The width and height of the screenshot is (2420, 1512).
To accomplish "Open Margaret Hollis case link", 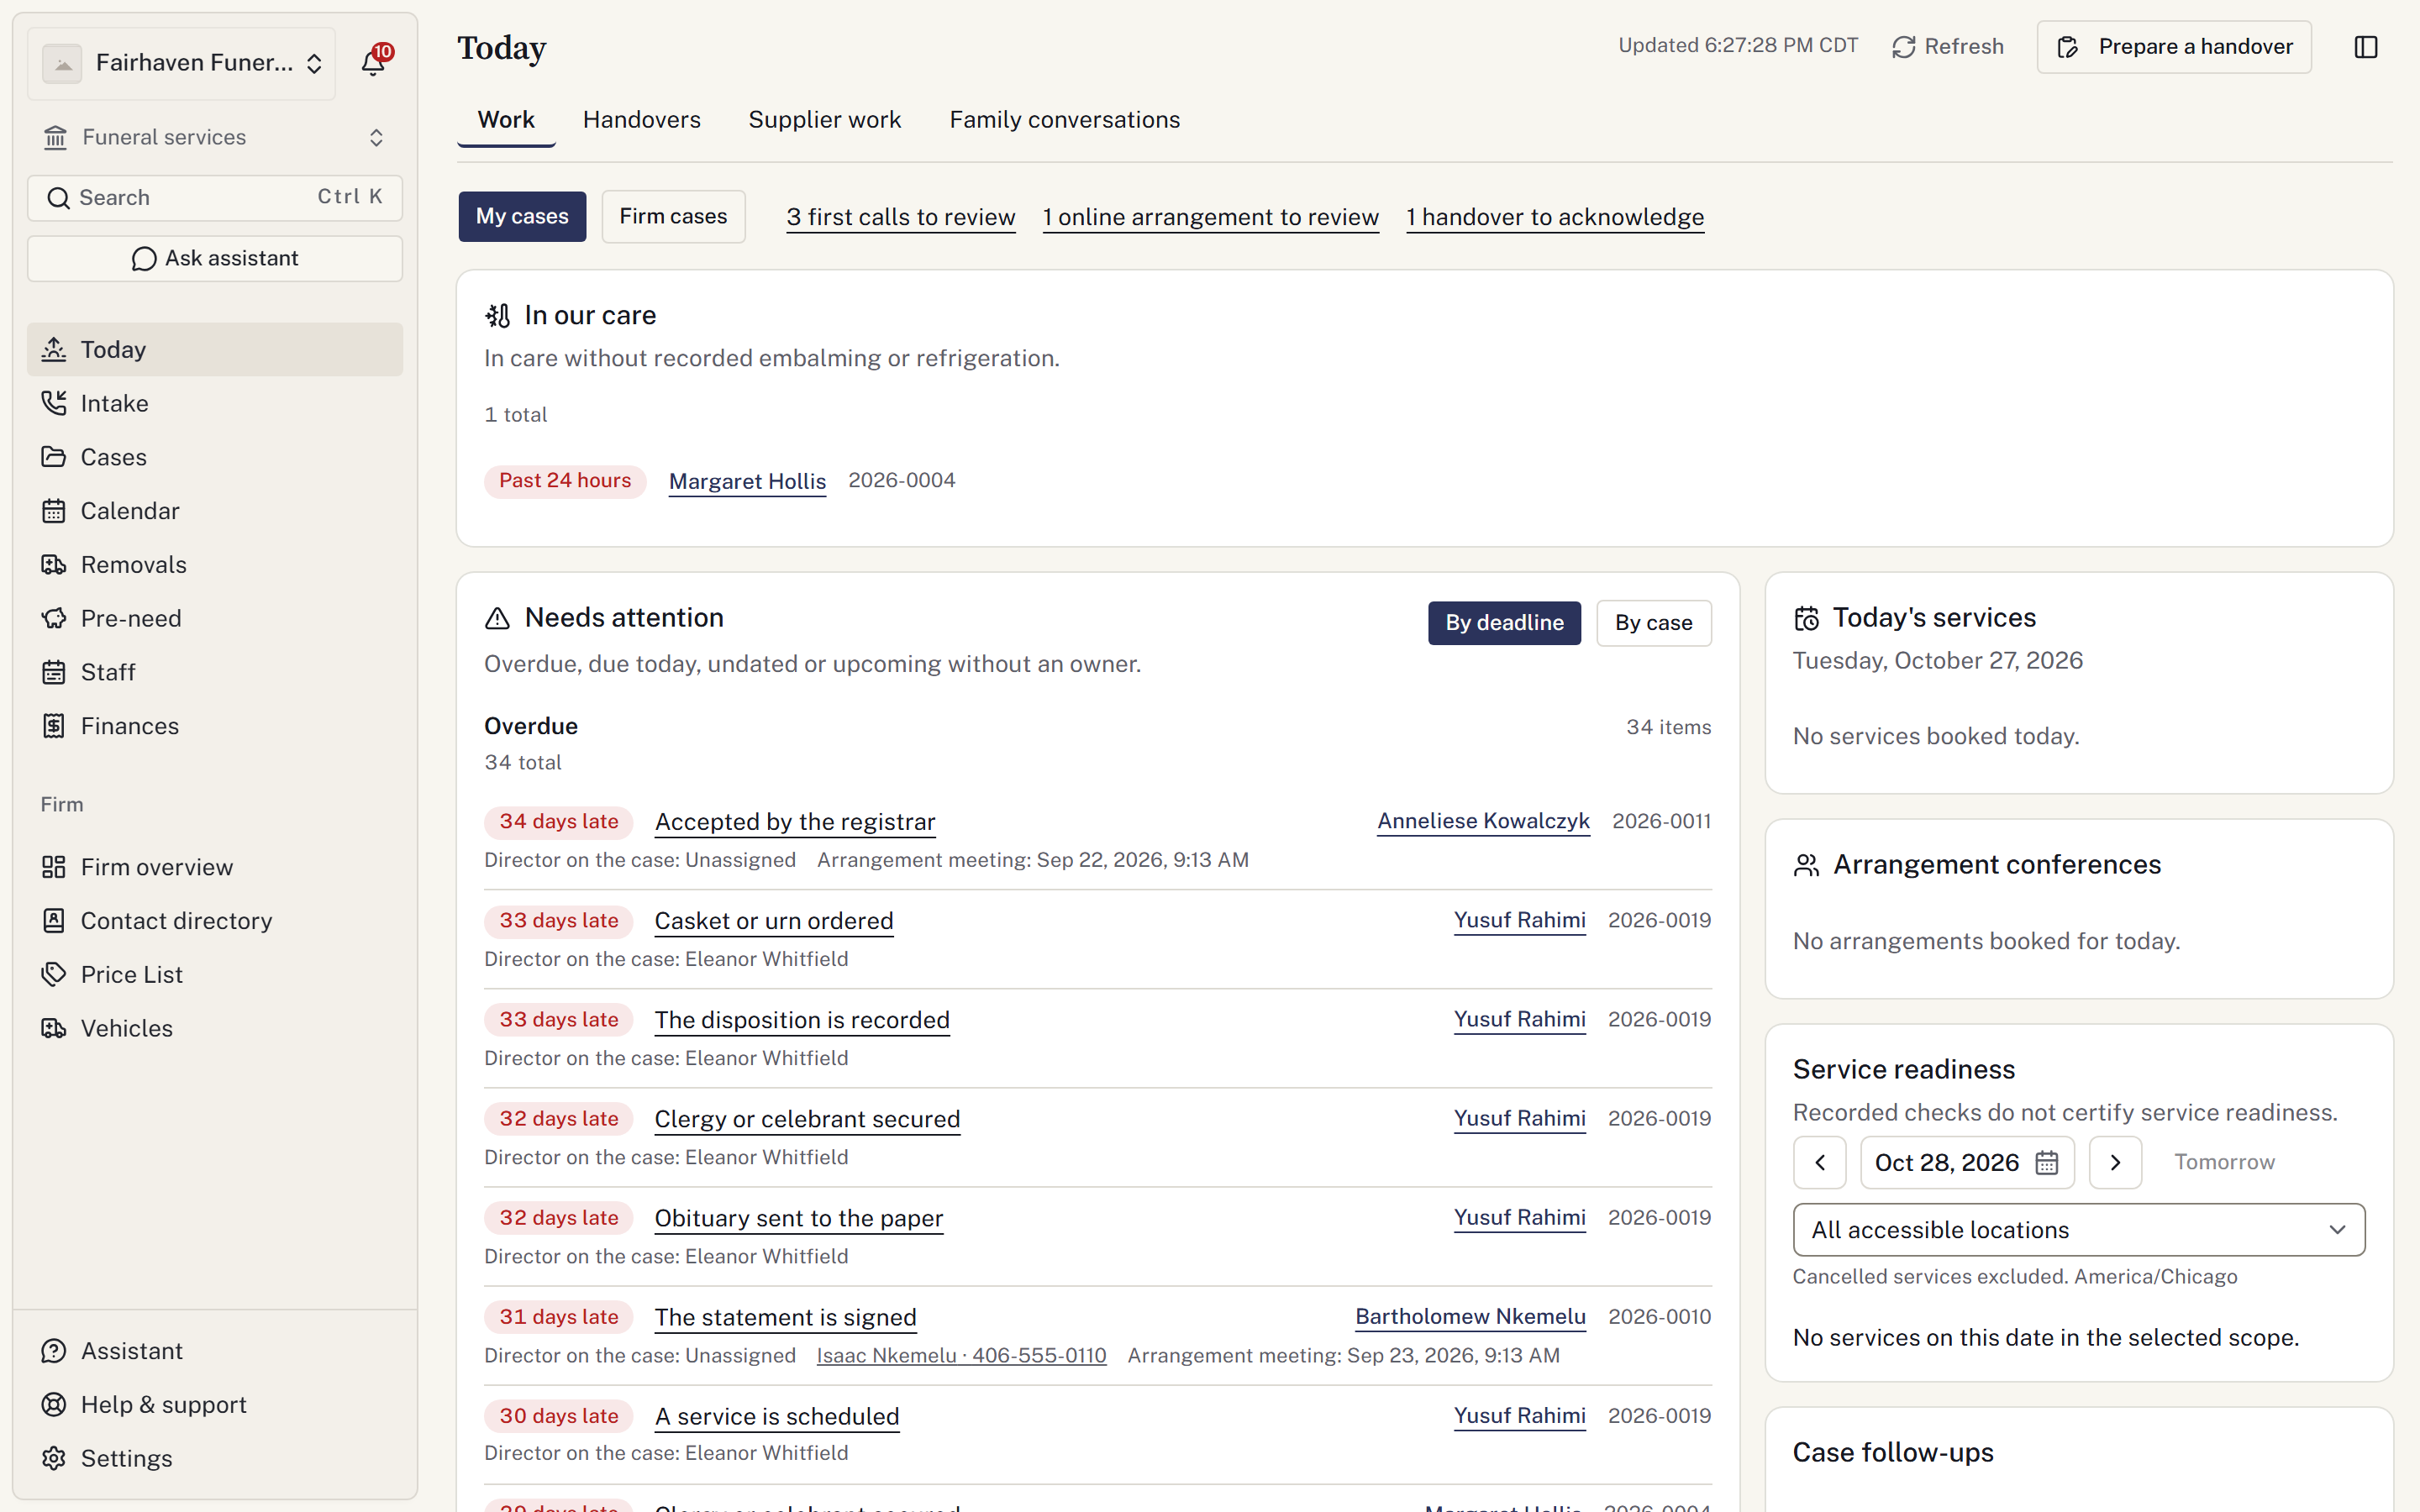I will [x=747, y=481].
